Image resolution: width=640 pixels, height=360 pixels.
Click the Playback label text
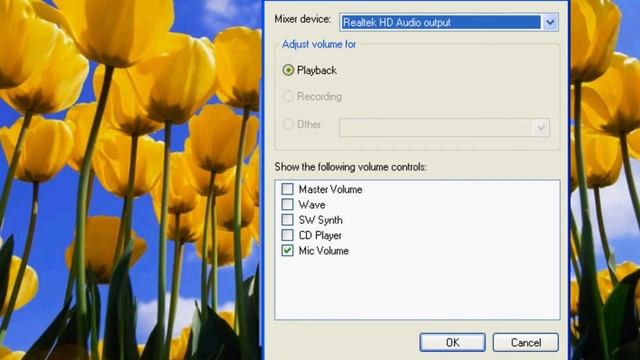coord(317,71)
